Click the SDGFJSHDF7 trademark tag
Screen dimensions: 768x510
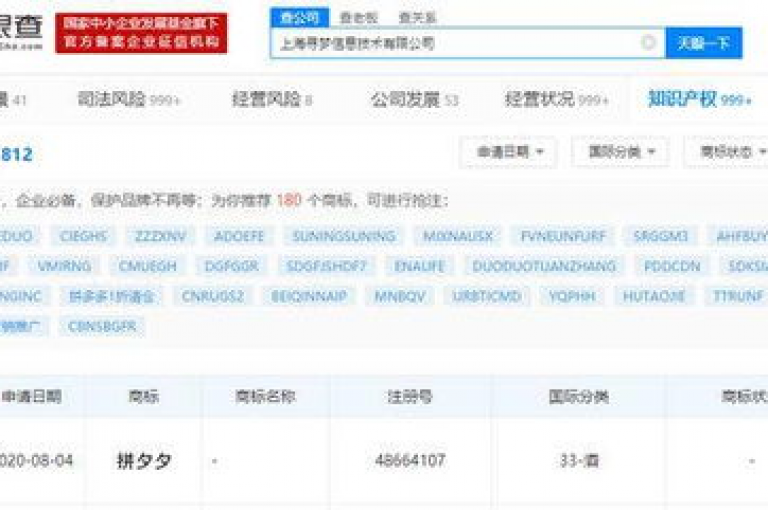326,266
